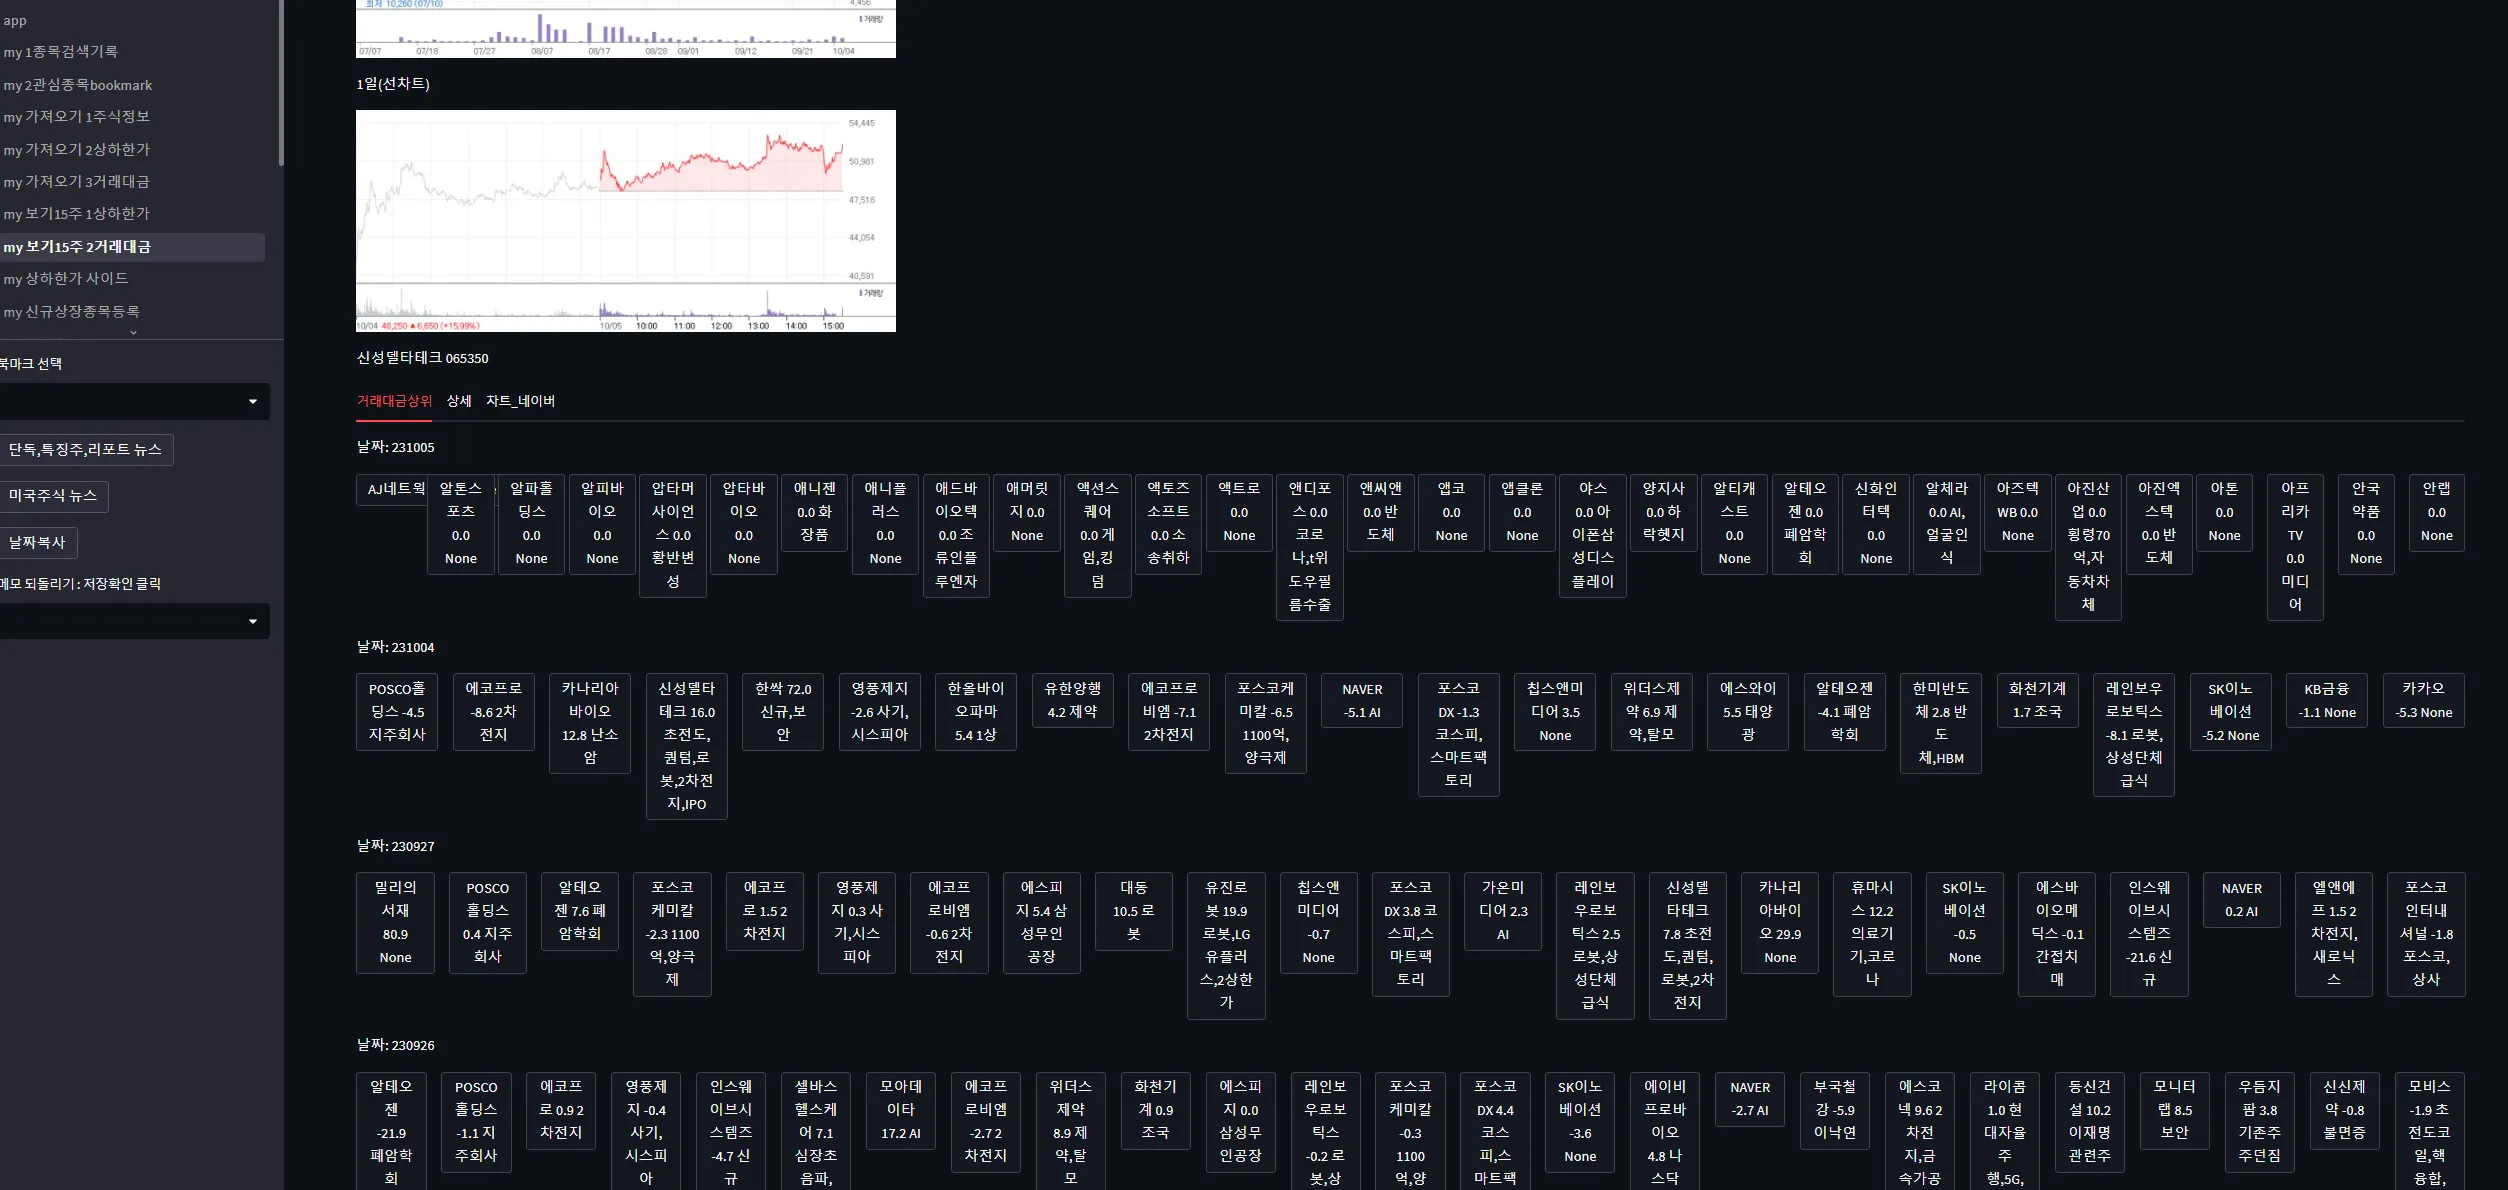Image resolution: width=2508 pixels, height=1190 pixels.
Task: Open my 신규상장종목등록 page
Action: 72,312
